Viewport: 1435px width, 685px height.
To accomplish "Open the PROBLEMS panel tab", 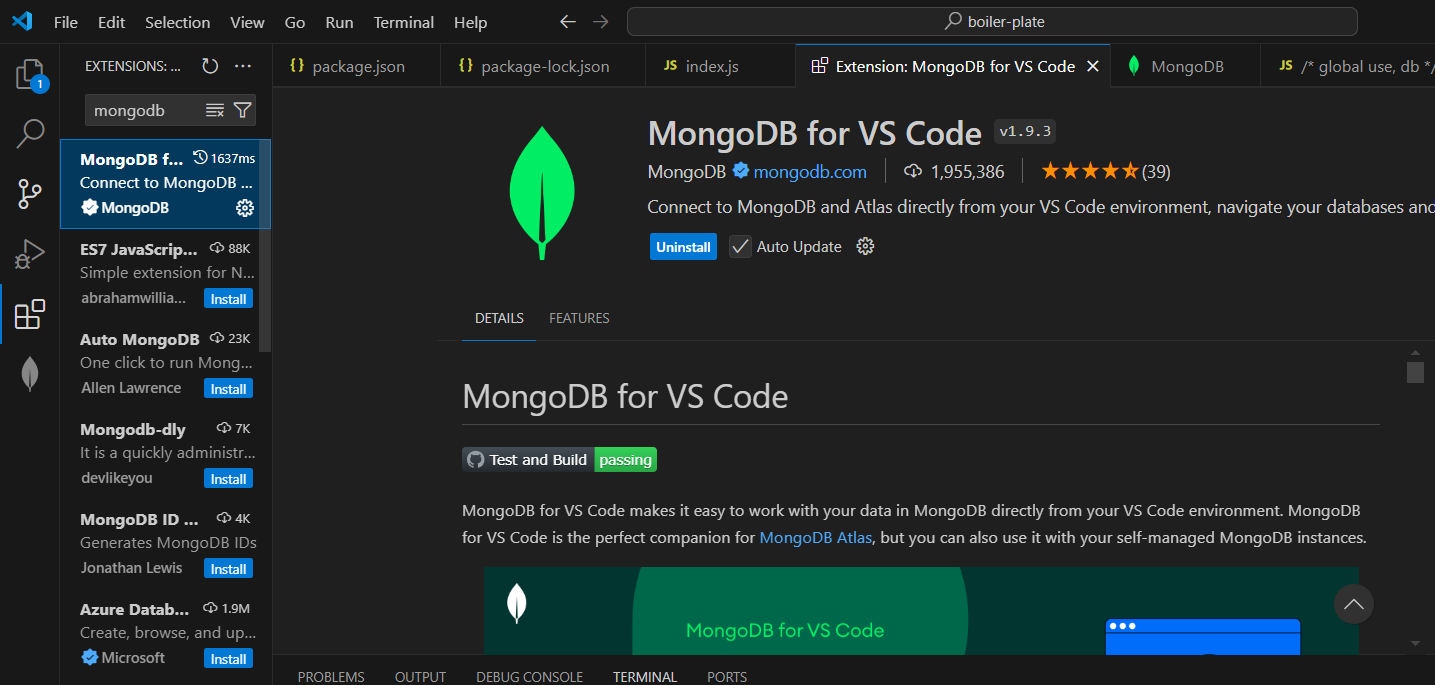I will (331, 677).
